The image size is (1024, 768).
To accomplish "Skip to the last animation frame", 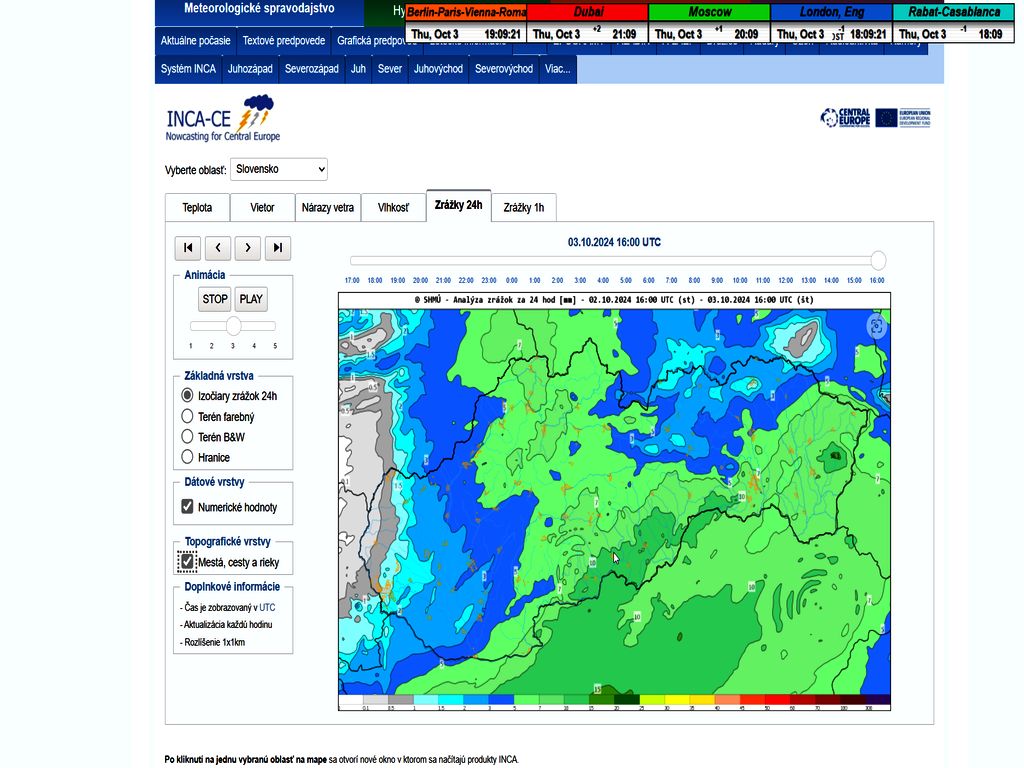I will pyautogui.click(x=278, y=248).
